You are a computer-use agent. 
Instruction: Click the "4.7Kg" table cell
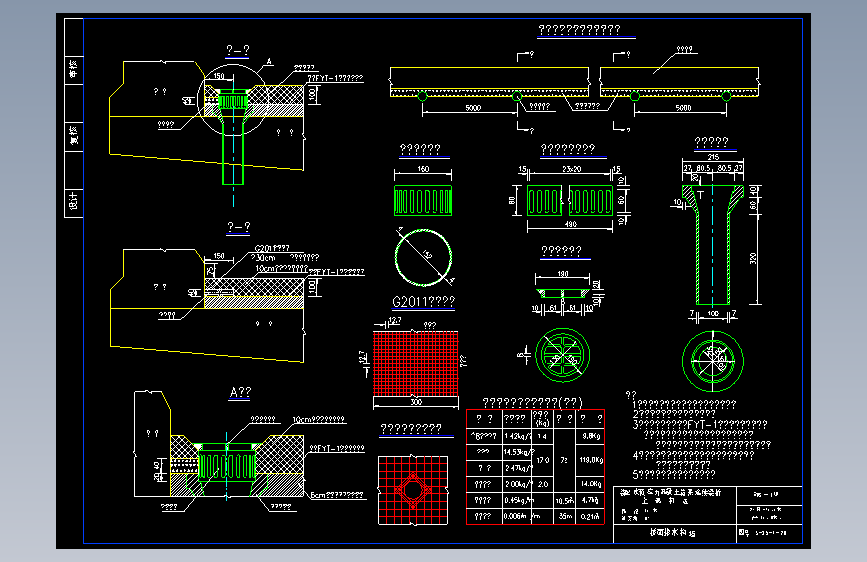591,500
